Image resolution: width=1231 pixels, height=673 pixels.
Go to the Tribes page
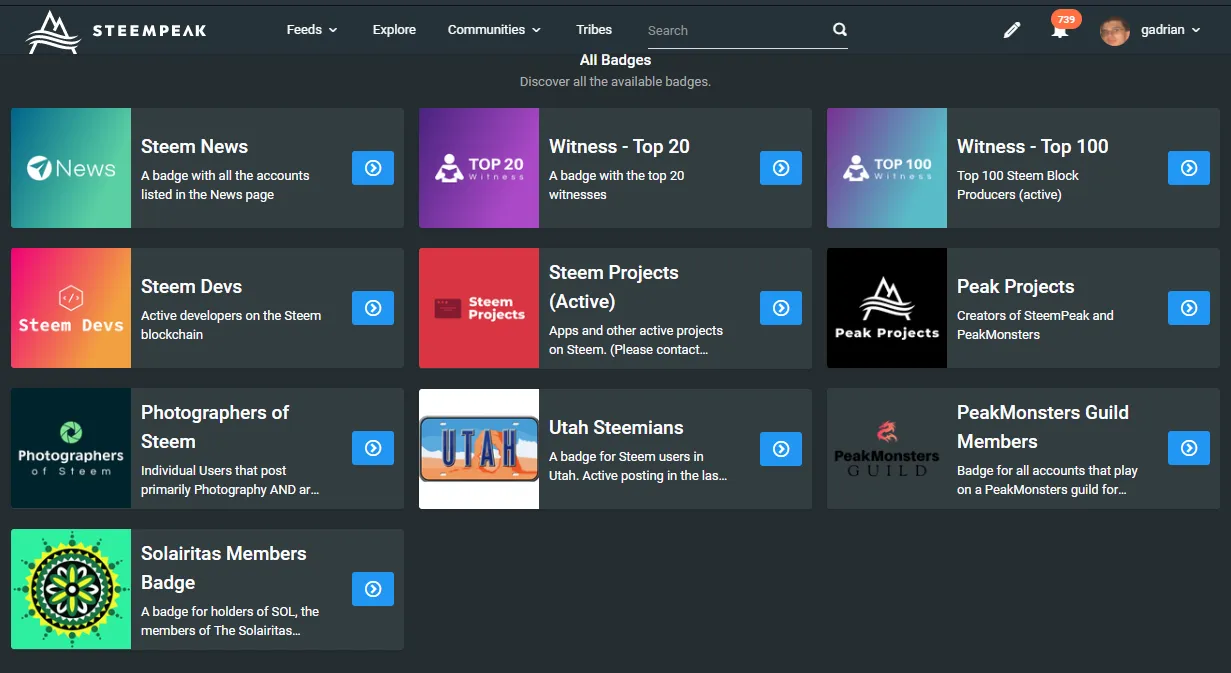[x=594, y=30]
